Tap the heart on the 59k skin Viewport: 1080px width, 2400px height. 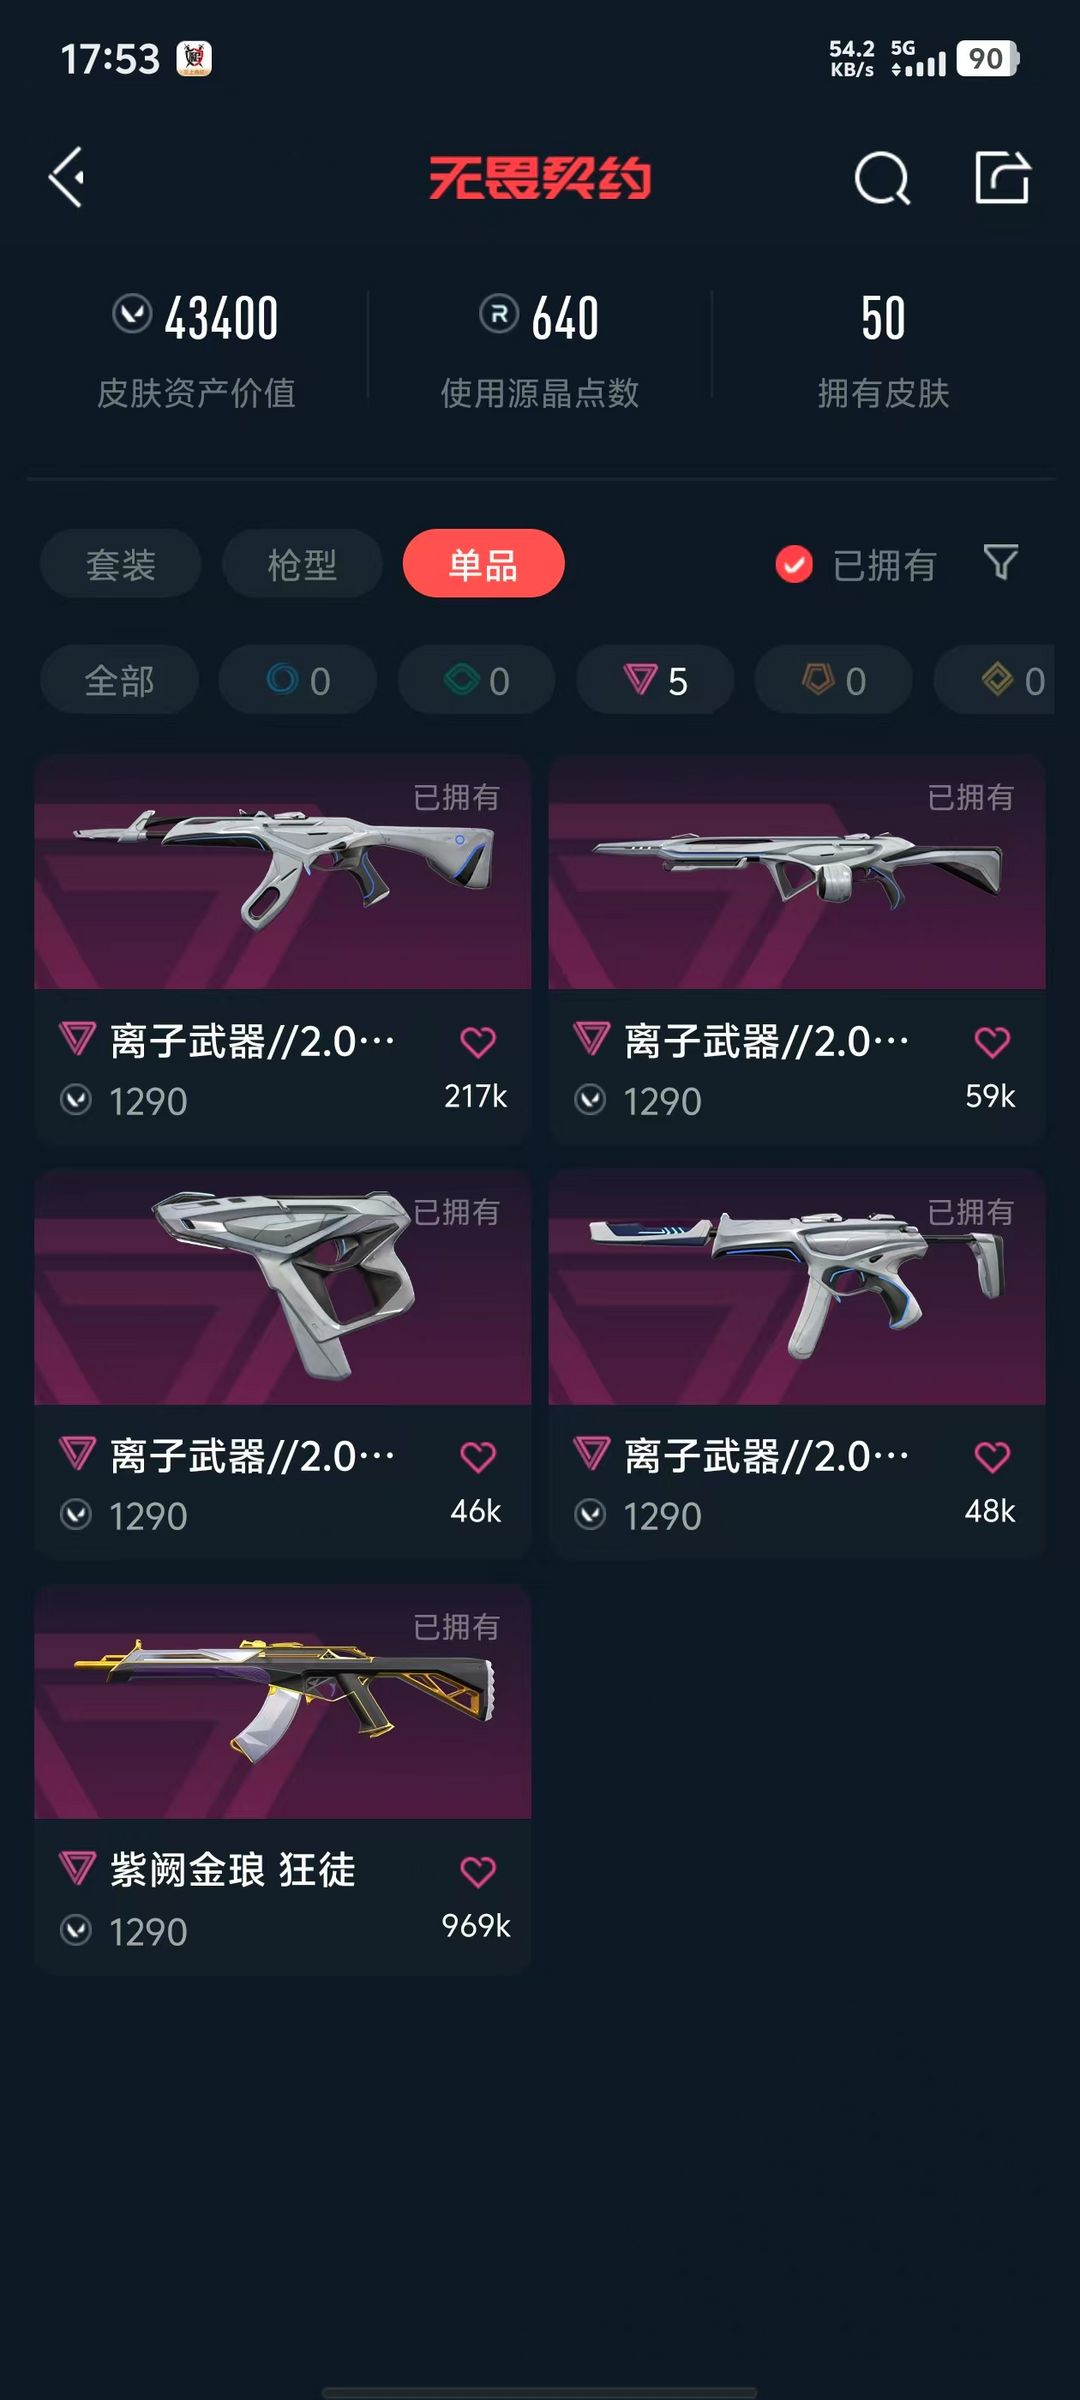click(992, 1042)
